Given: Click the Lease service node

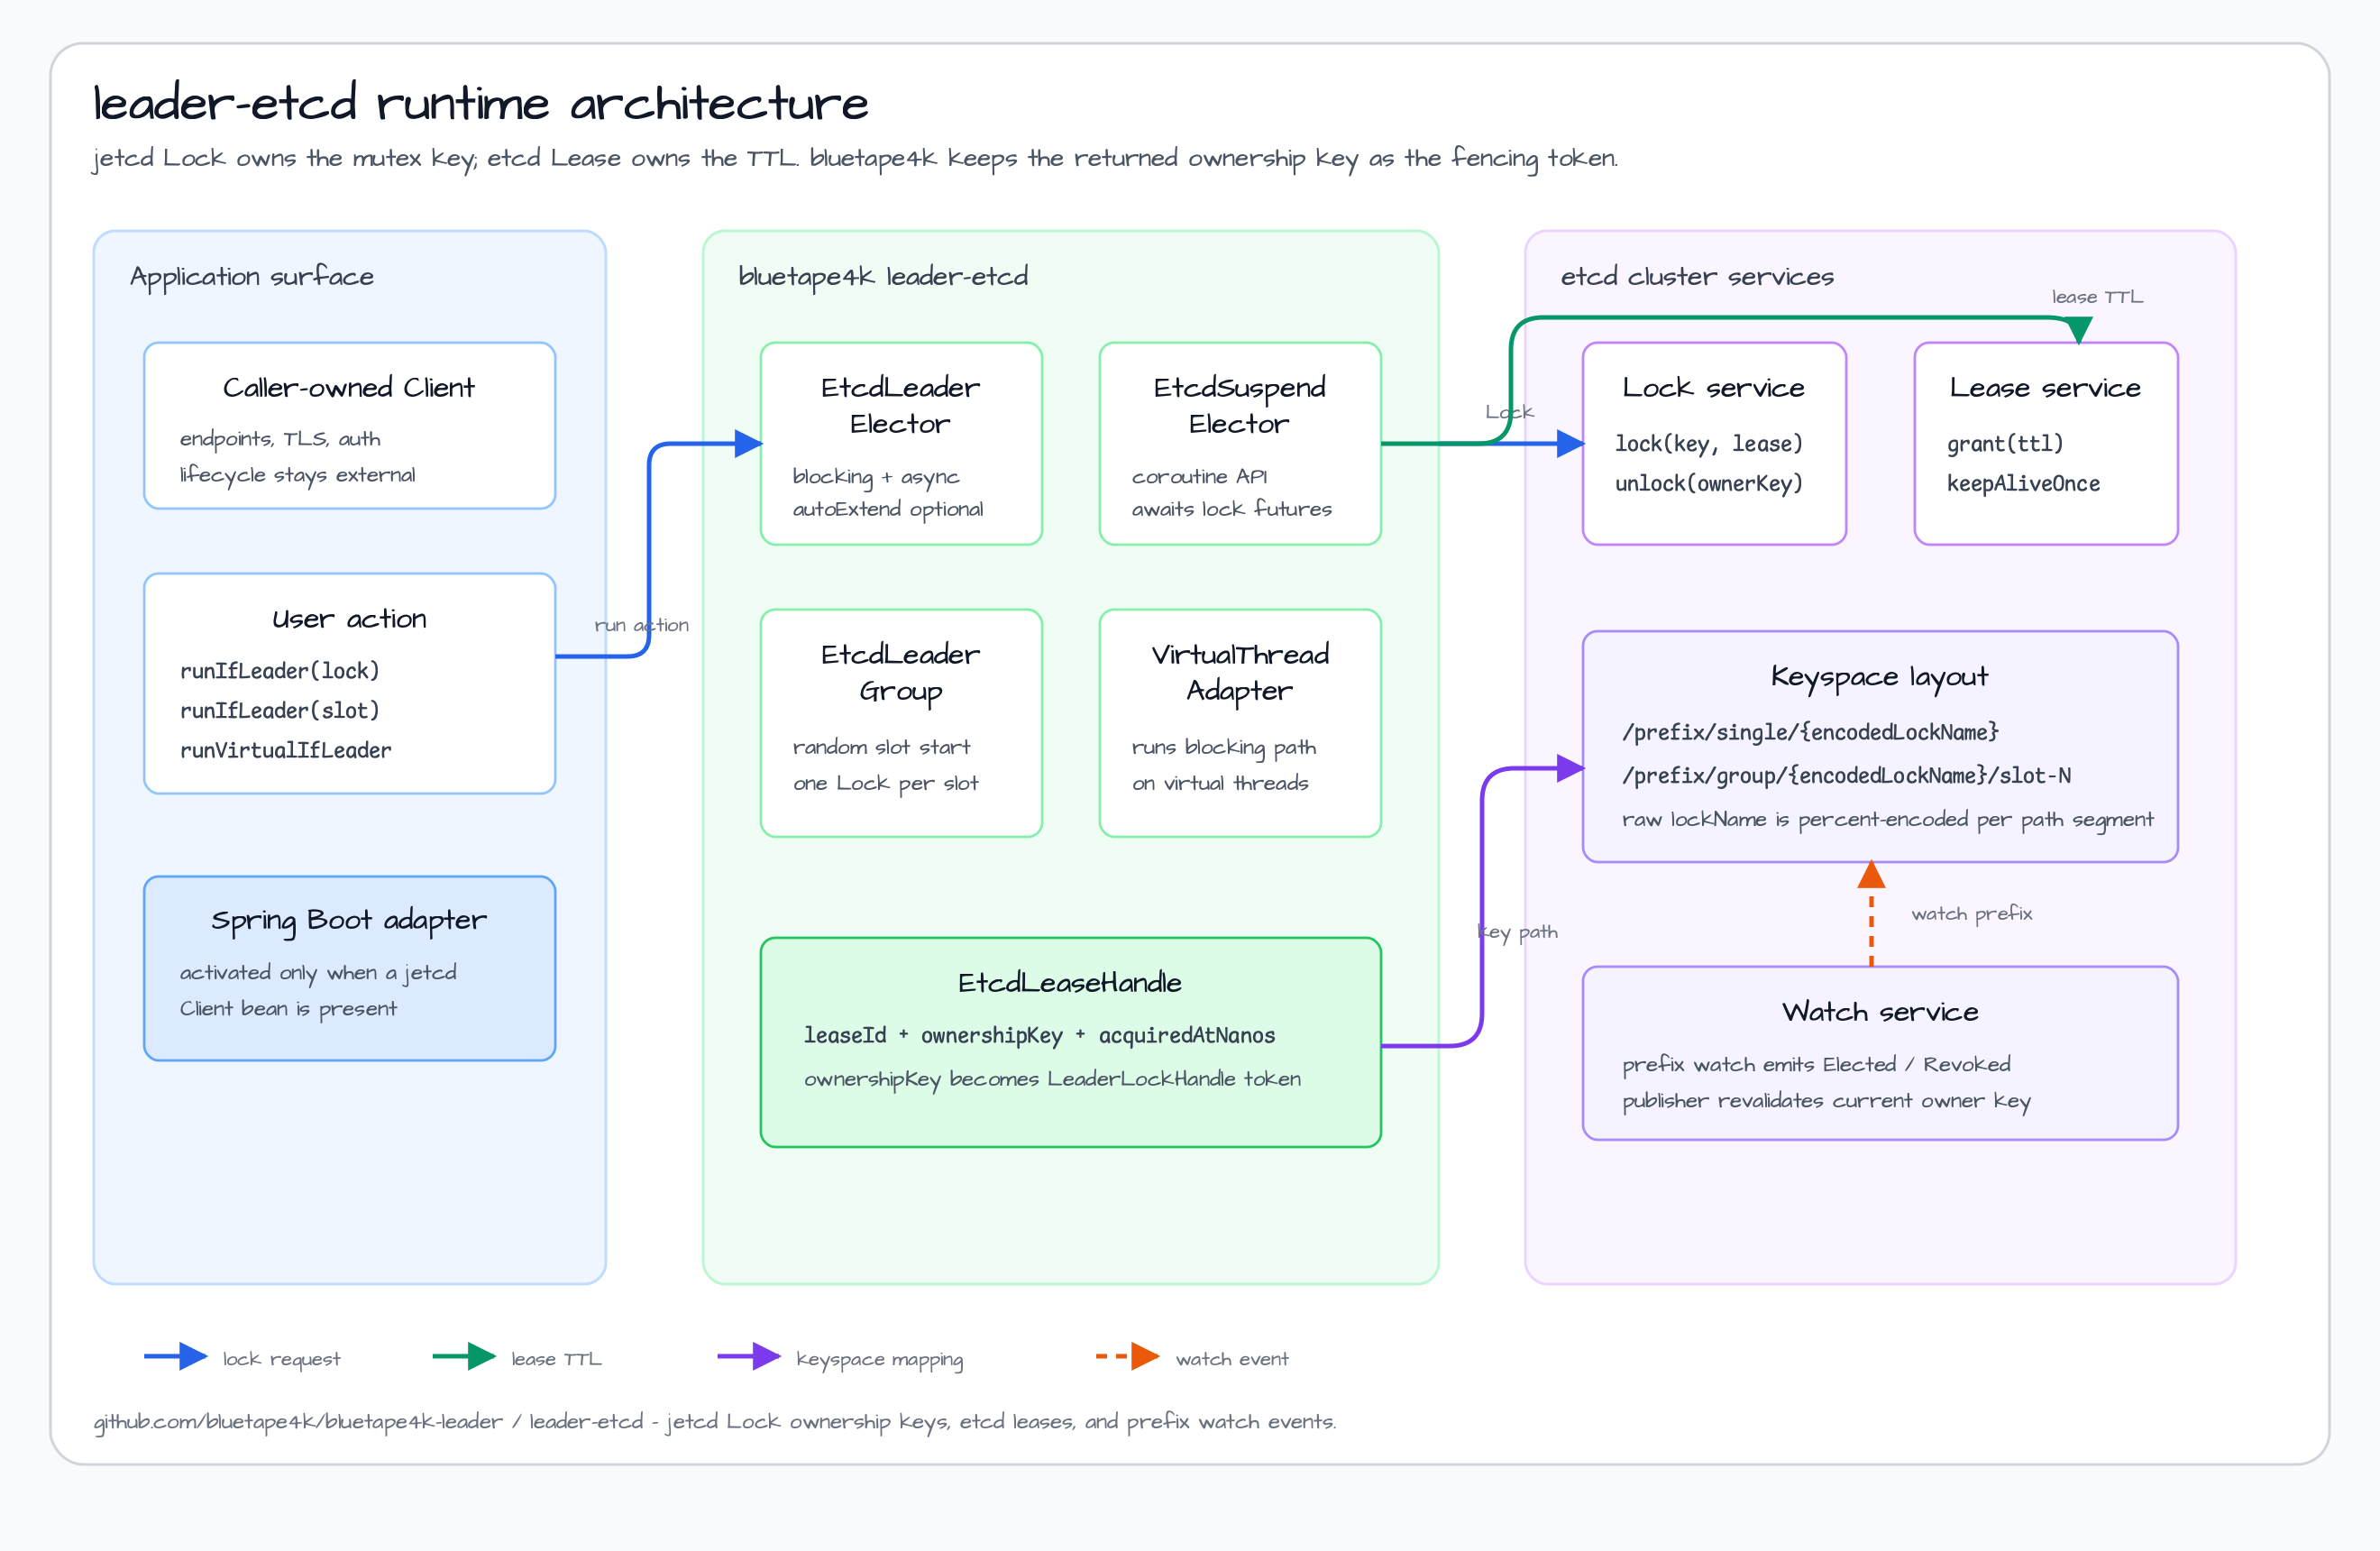Looking at the screenshot, I should [2046, 444].
